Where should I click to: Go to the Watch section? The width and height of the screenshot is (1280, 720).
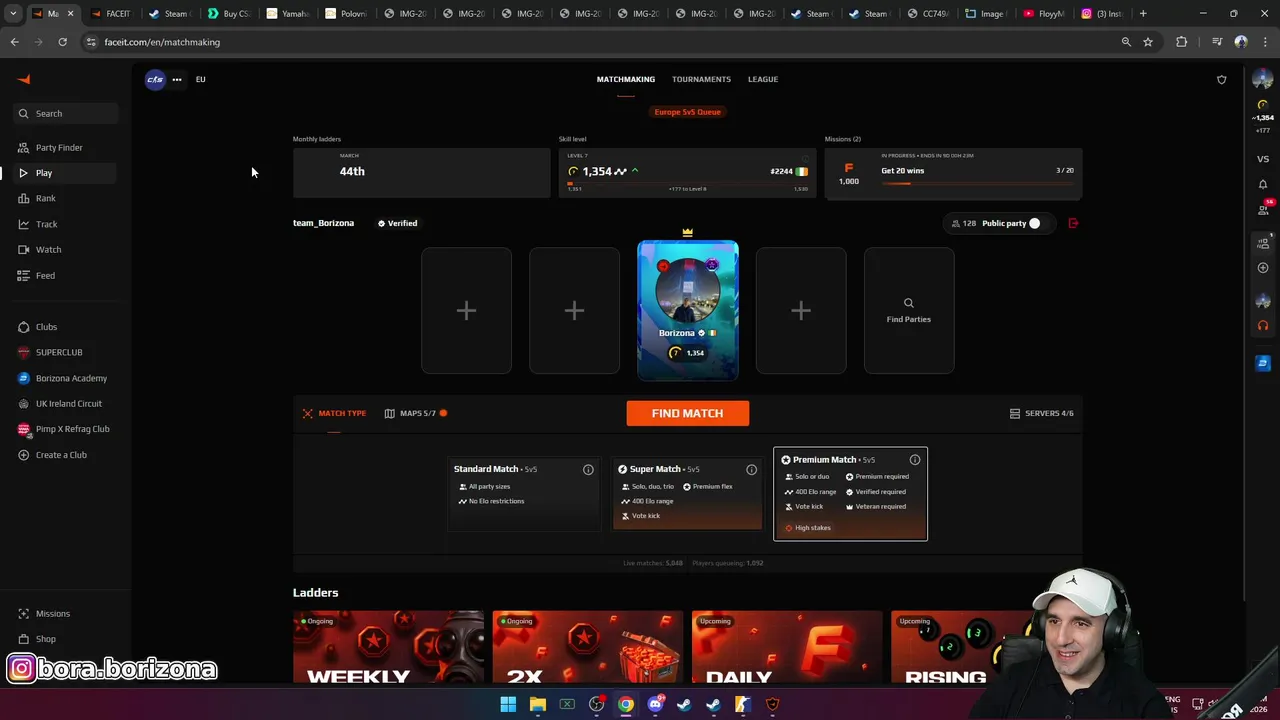coord(48,249)
